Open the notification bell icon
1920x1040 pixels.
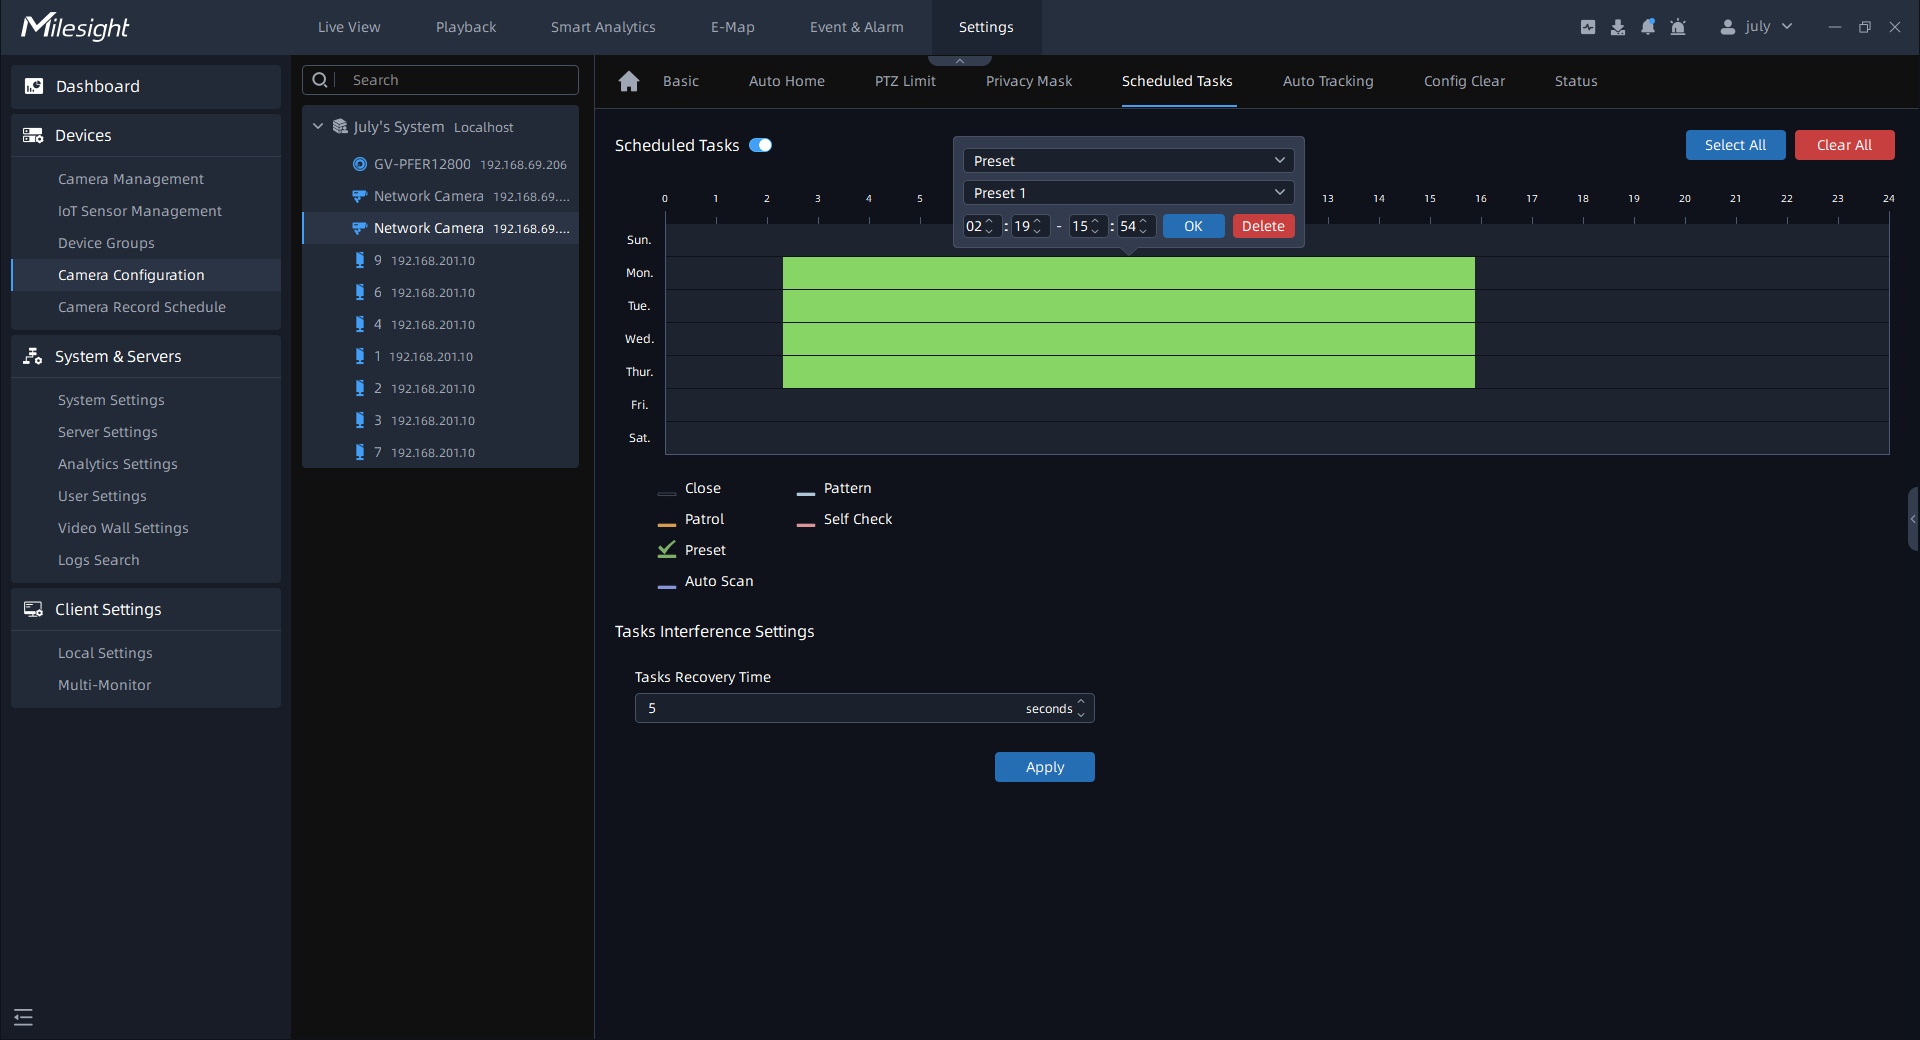tap(1647, 27)
